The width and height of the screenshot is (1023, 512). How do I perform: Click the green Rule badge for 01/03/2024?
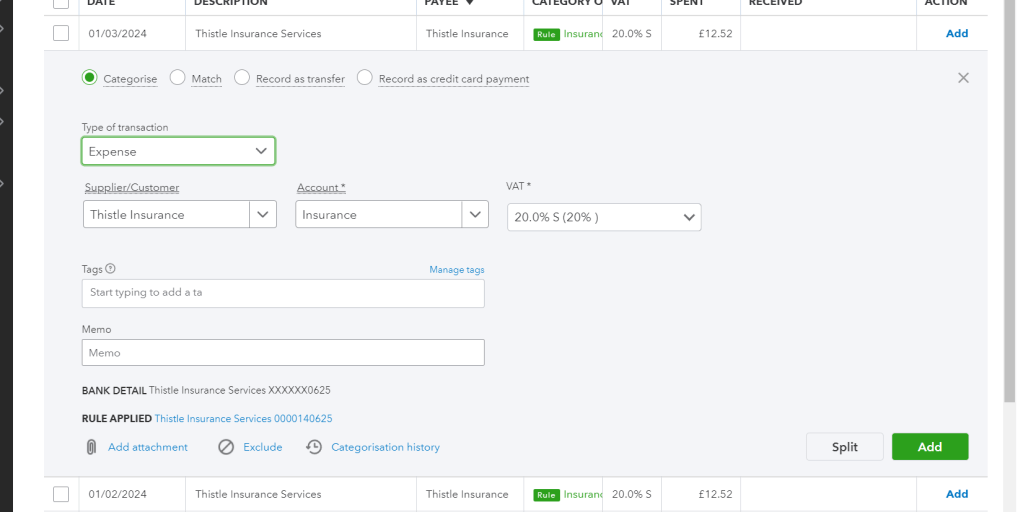point(546,35)
